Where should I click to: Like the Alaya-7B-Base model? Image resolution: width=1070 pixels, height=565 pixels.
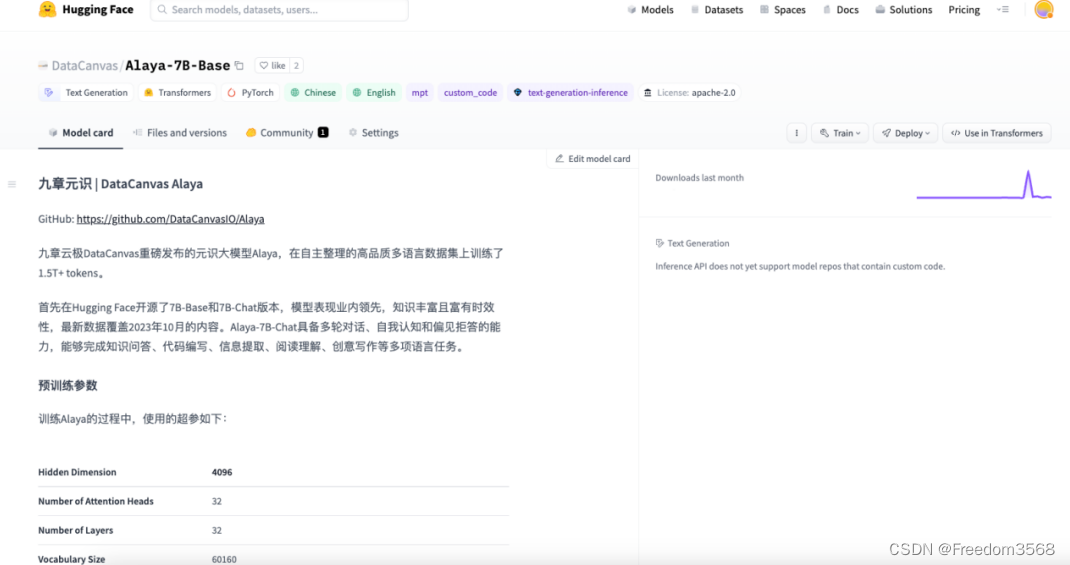[272, 66]
